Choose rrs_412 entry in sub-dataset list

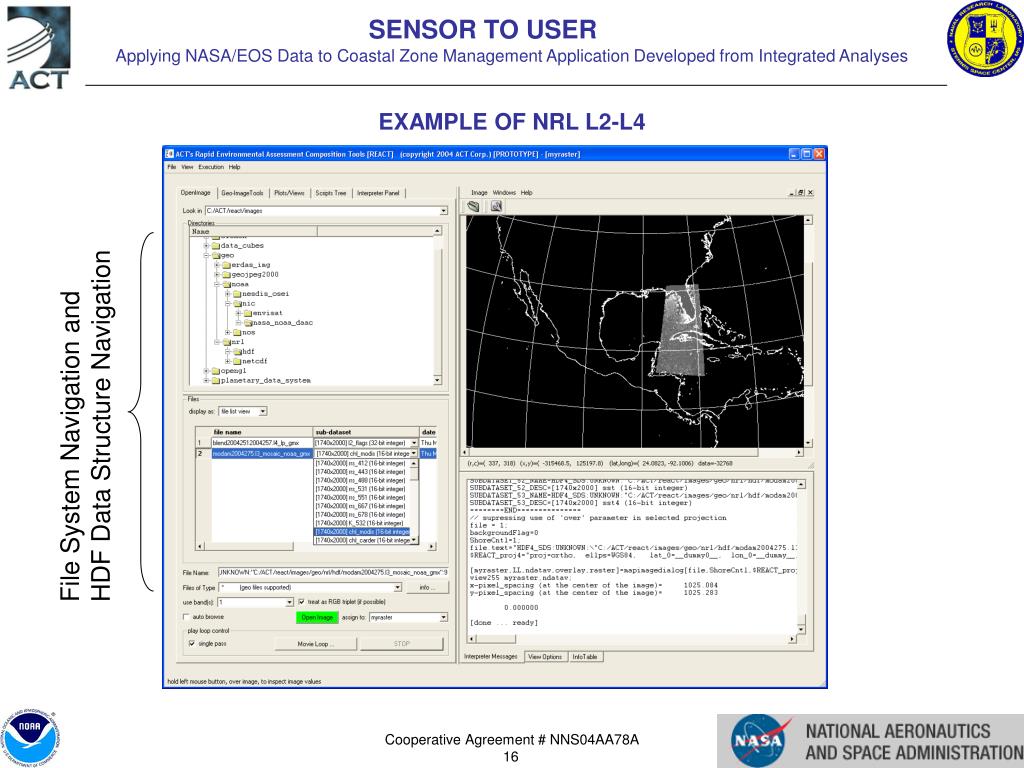coord(361,463)
